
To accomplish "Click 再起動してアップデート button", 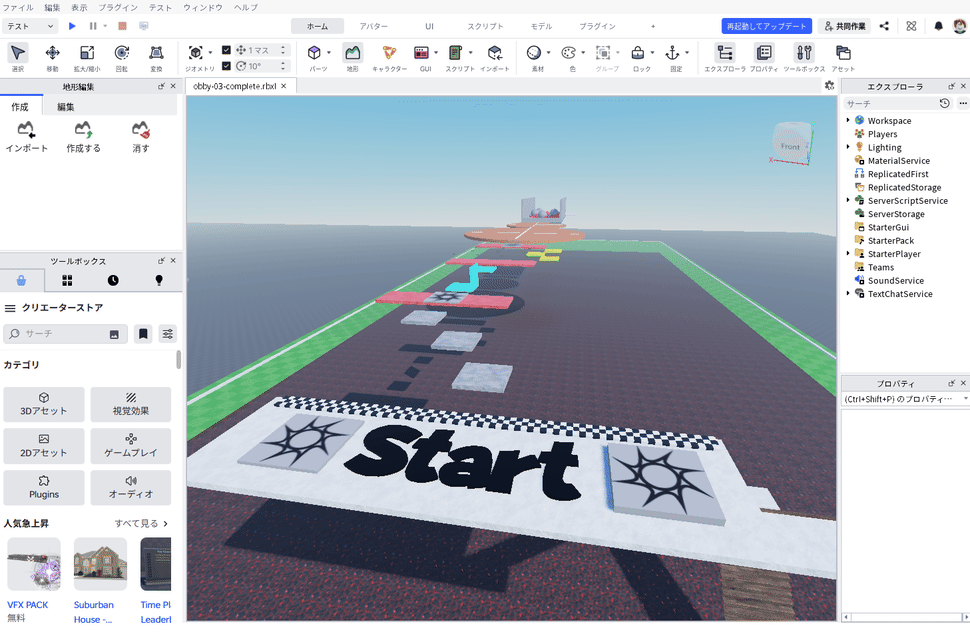I will point(766,26).
